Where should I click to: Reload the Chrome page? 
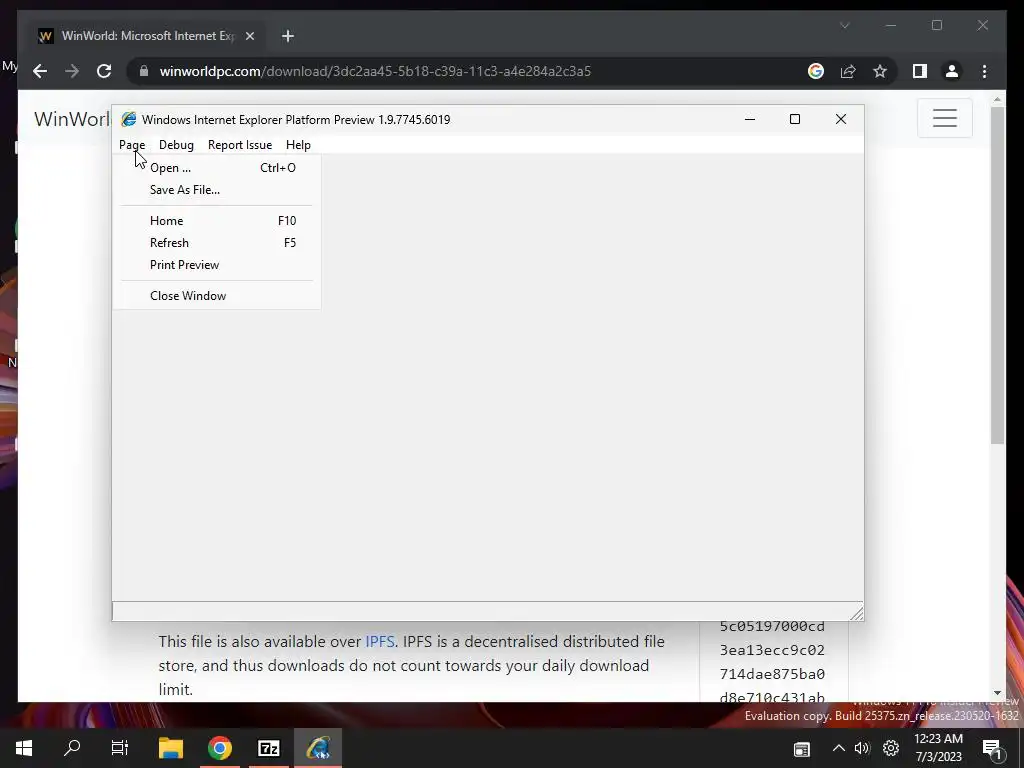[104, 71]
